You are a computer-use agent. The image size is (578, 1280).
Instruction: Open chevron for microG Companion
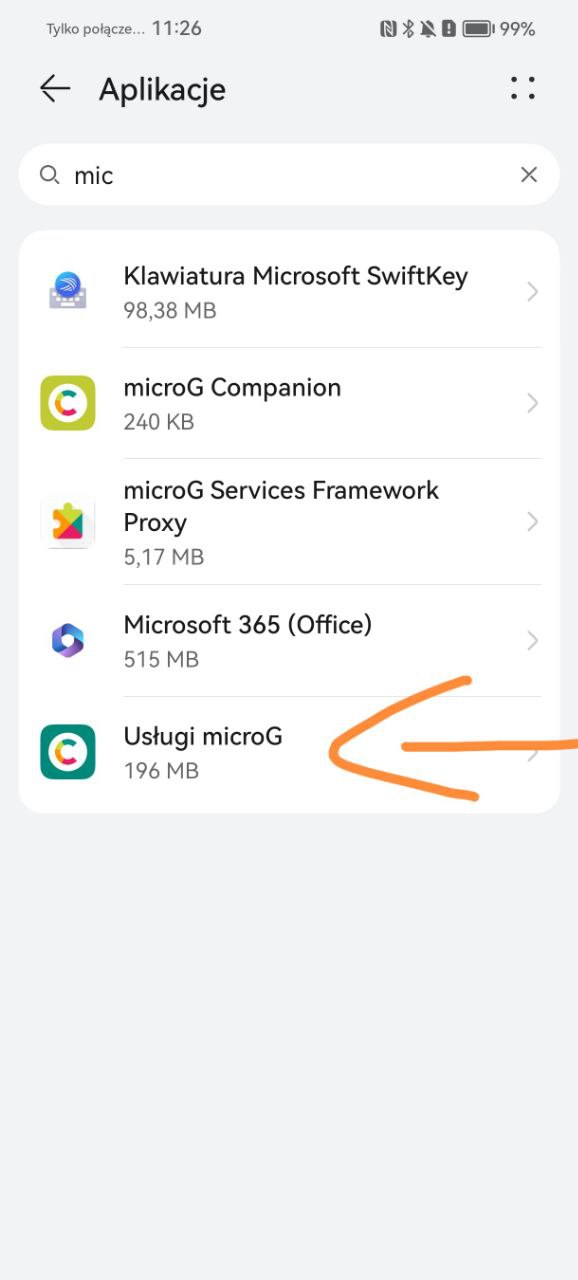click(533, 403)
